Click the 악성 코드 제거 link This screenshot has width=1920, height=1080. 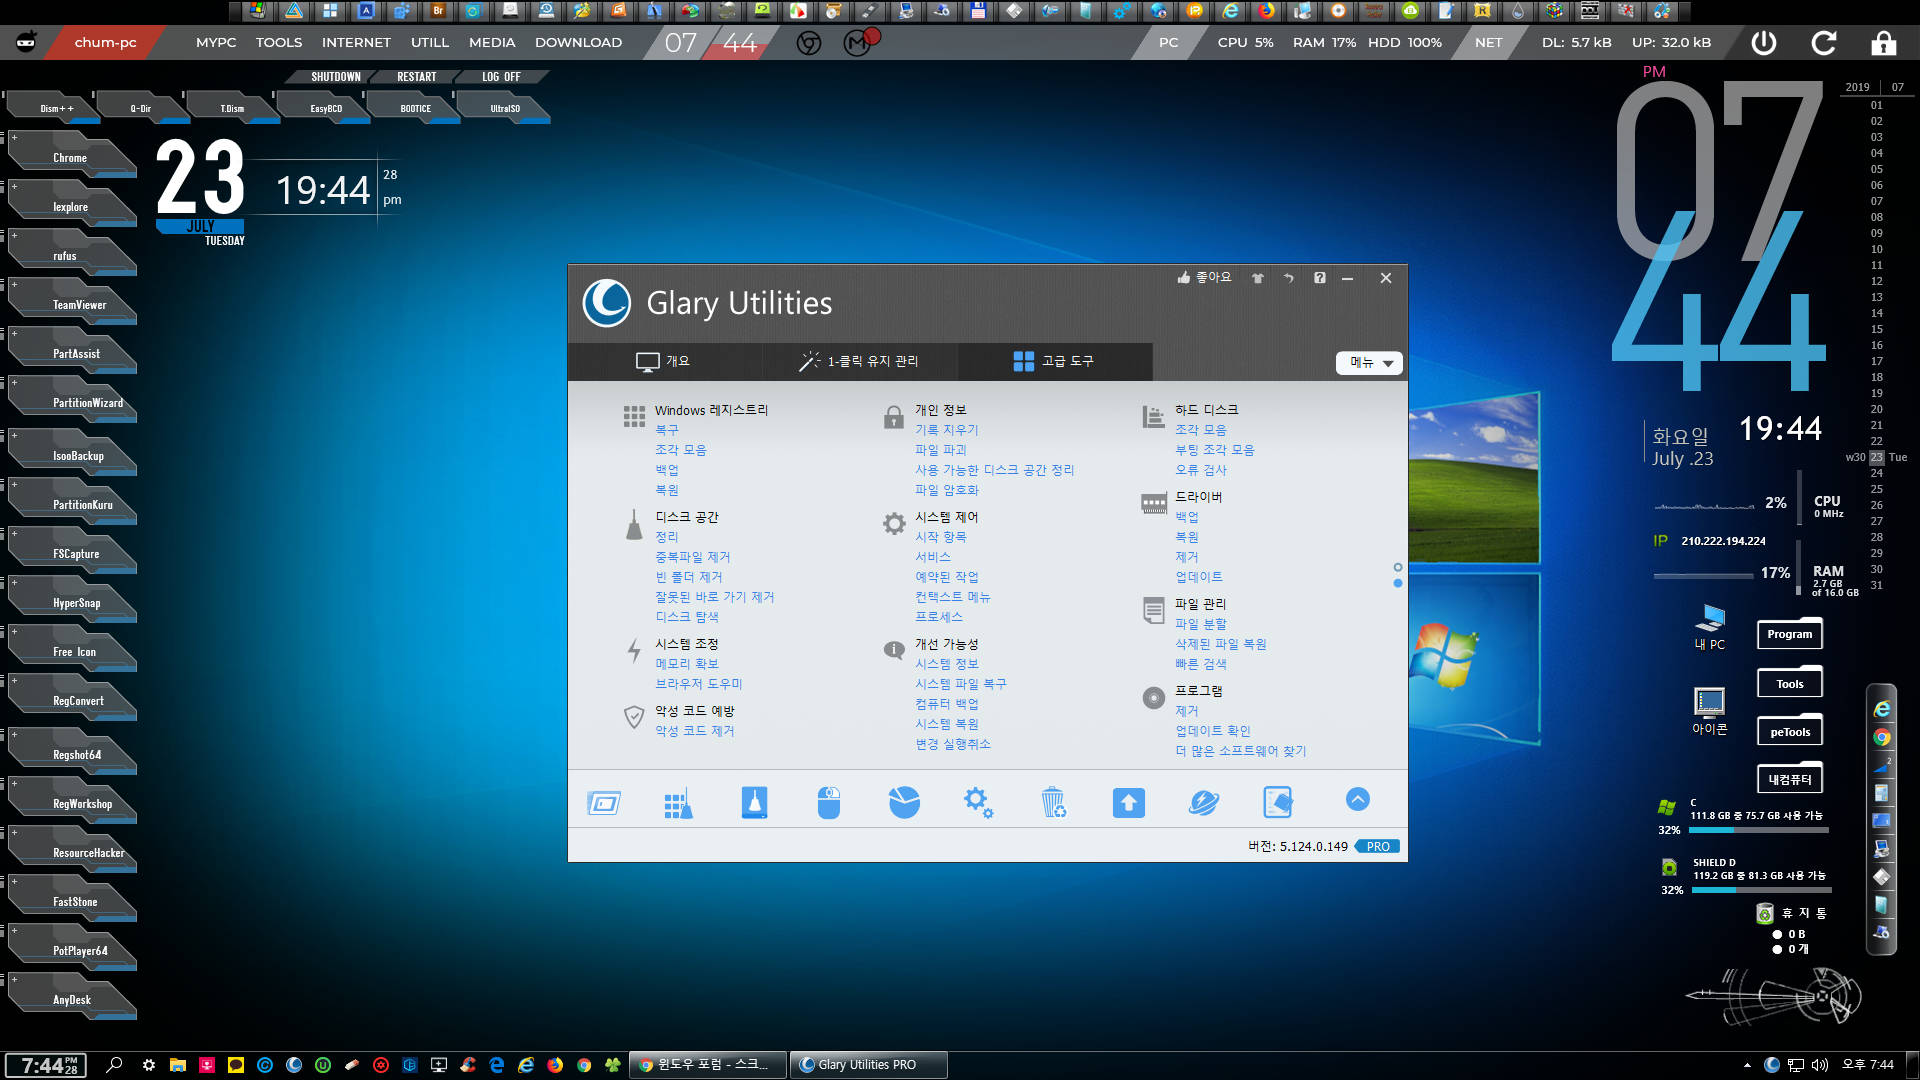(694, 731)
